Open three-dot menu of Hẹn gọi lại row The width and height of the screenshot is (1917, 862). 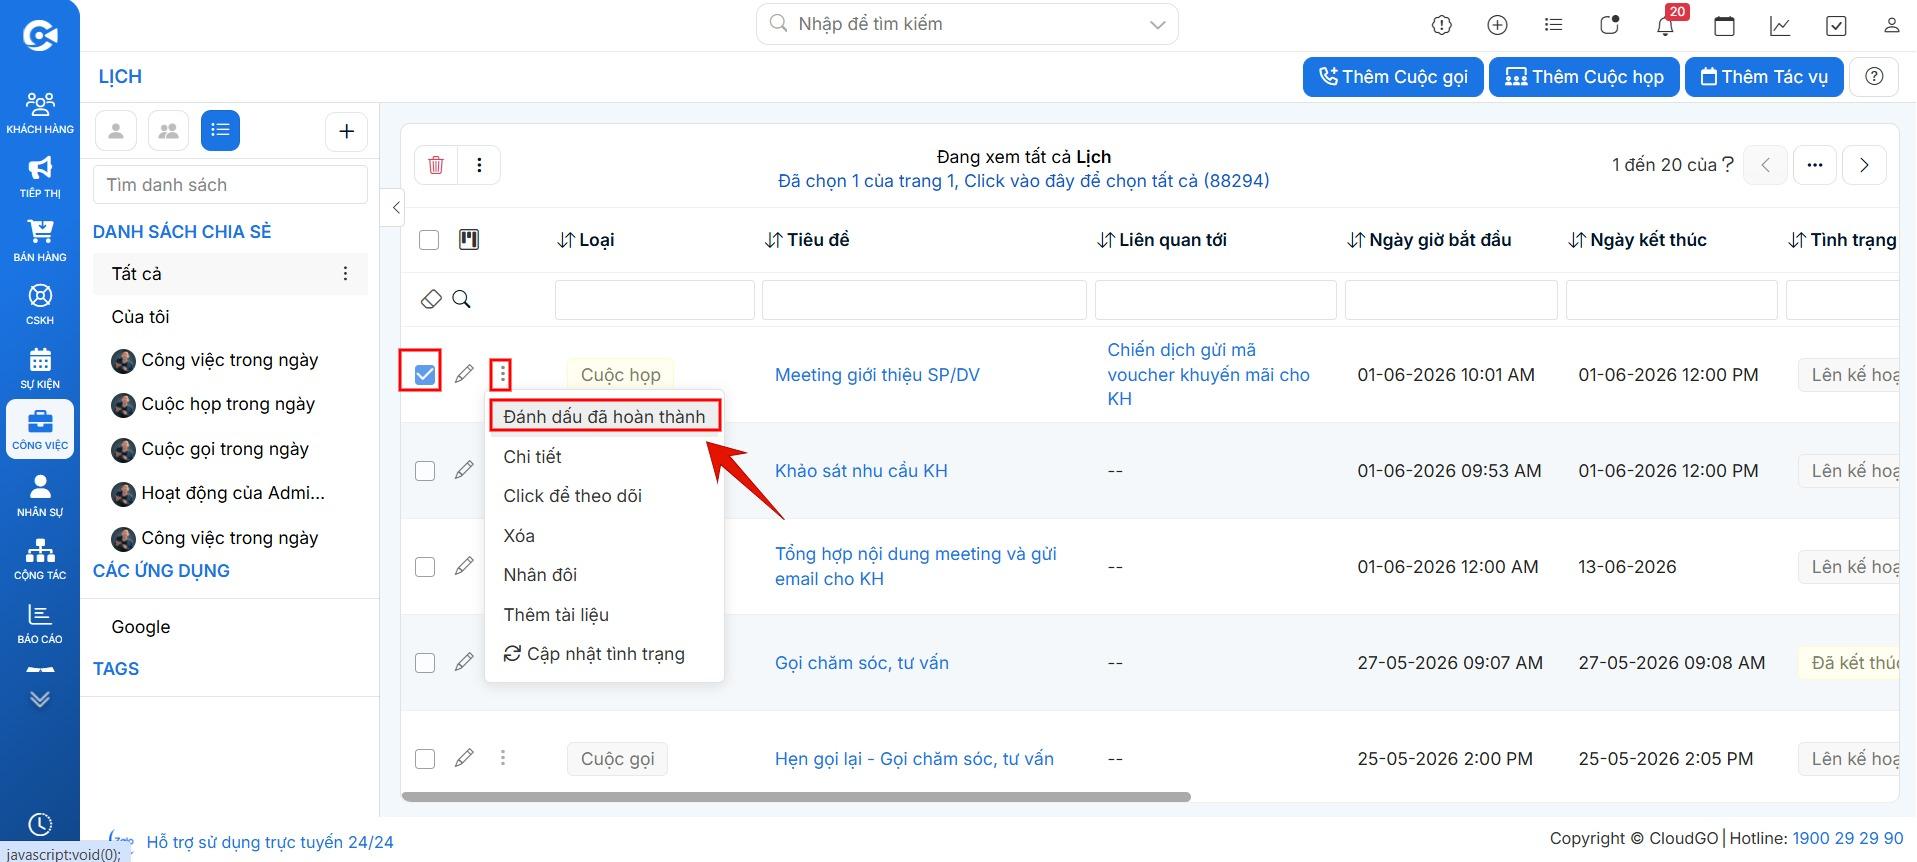pyautogui.click(x=502, y=759)
